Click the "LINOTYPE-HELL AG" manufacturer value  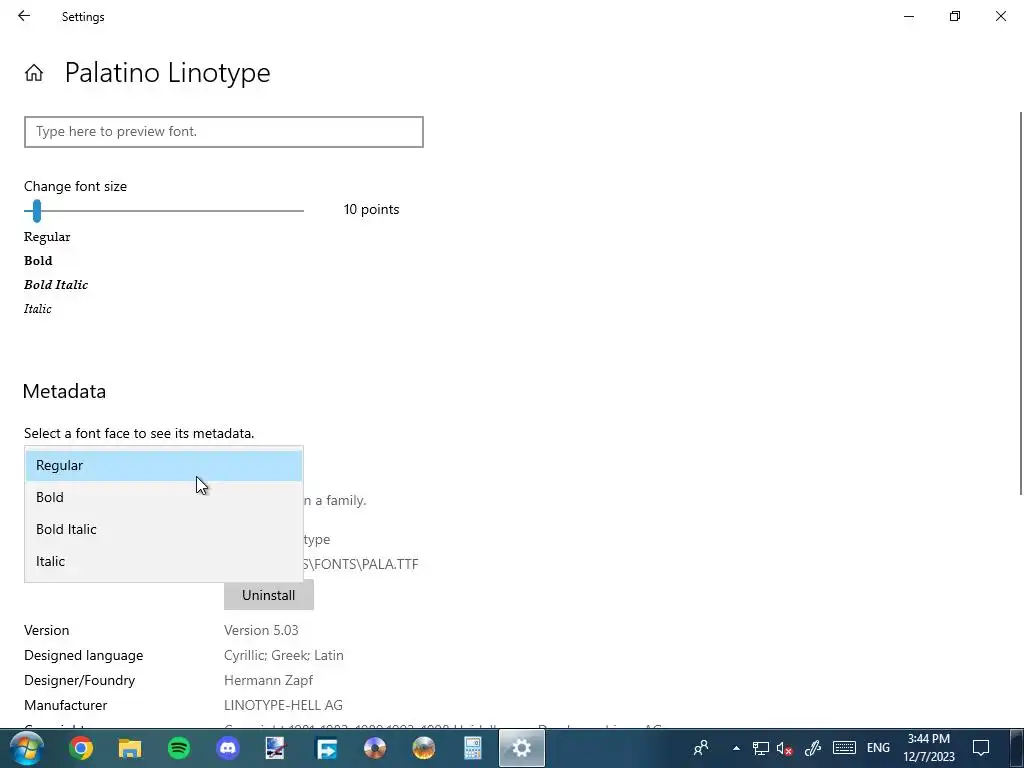point(283,705)
